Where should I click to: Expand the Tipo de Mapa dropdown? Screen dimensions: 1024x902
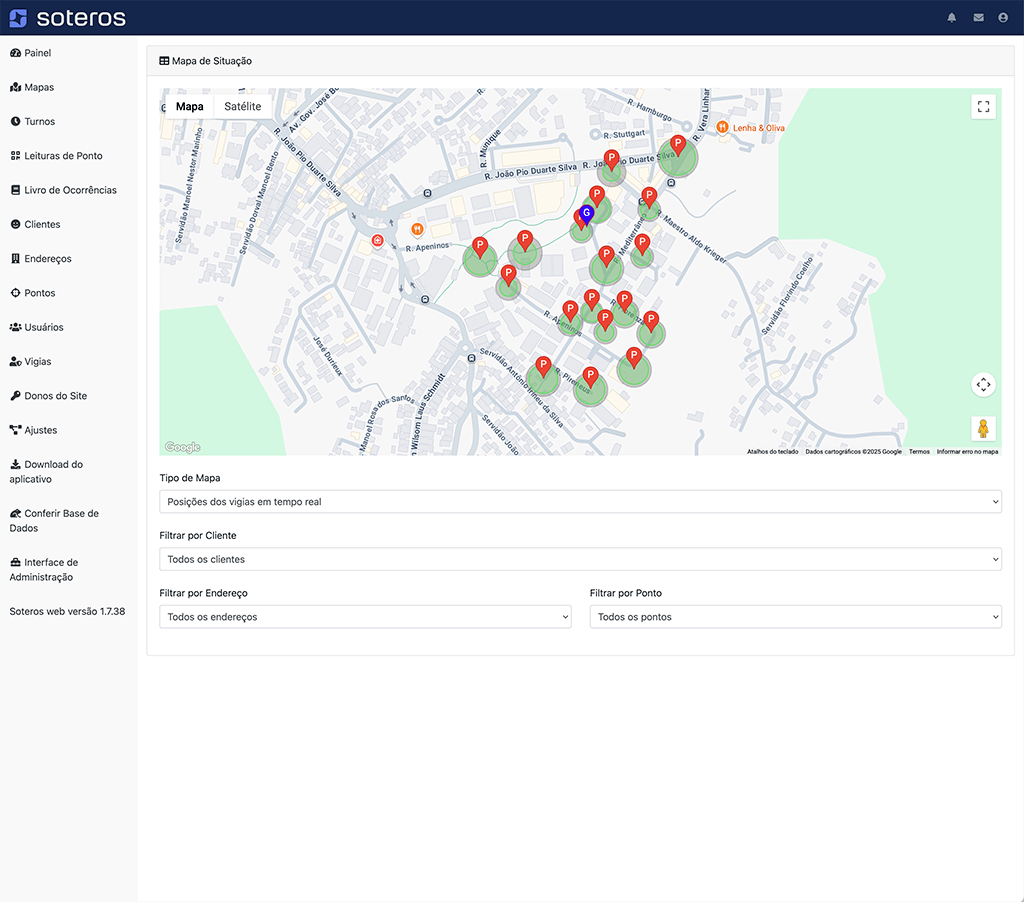pos(580,502)
